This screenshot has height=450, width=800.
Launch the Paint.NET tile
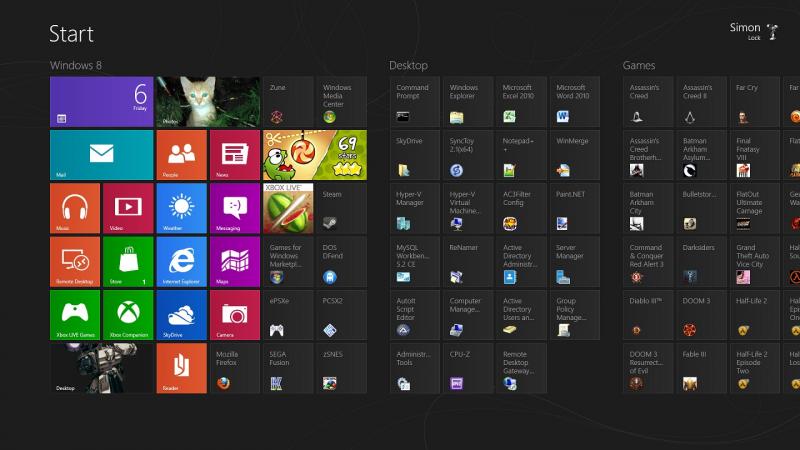click(x=574, y=208)
